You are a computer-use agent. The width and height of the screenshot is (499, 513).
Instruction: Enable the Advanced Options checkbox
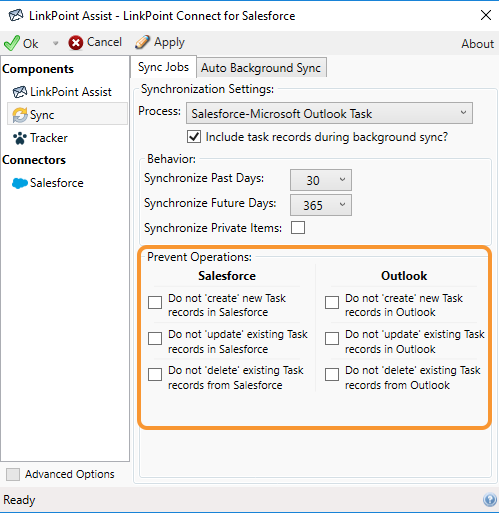(x=13, y=474)
